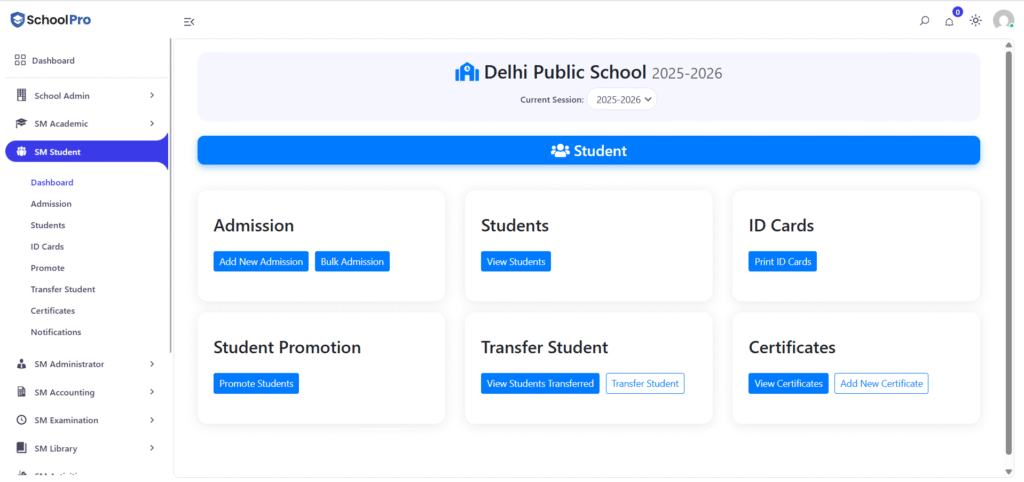The image size is (1024, 482).
Task: Click the View Students Transferred button
Action: (x=540, y=383)
